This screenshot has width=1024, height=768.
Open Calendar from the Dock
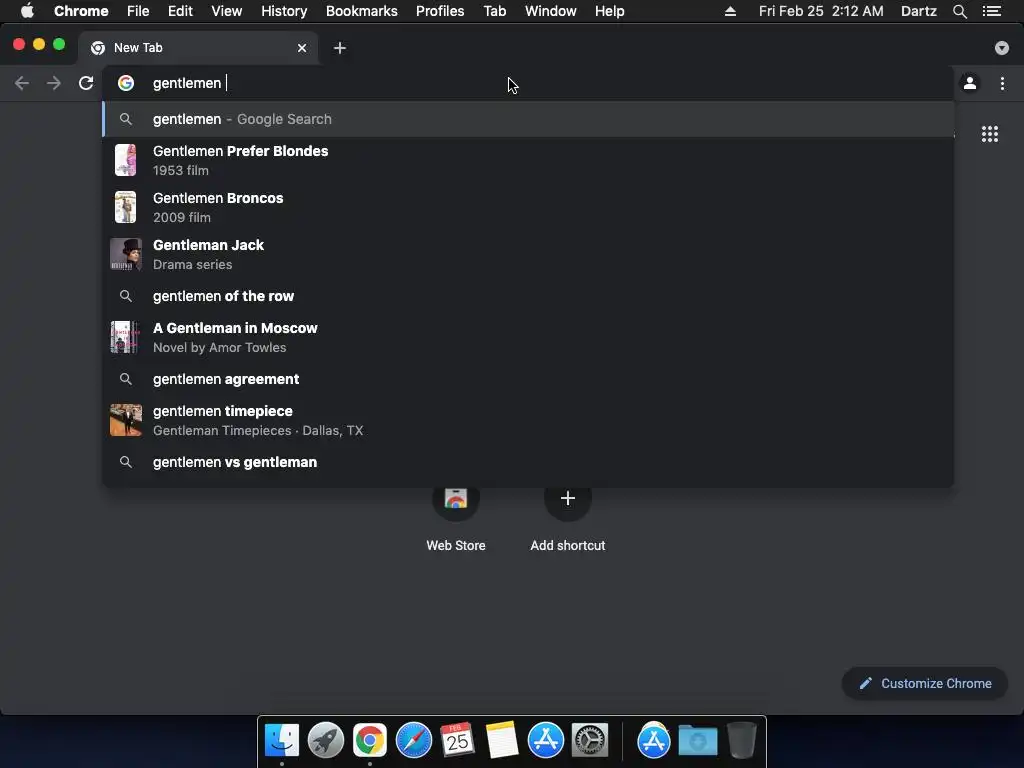(457, 740)
